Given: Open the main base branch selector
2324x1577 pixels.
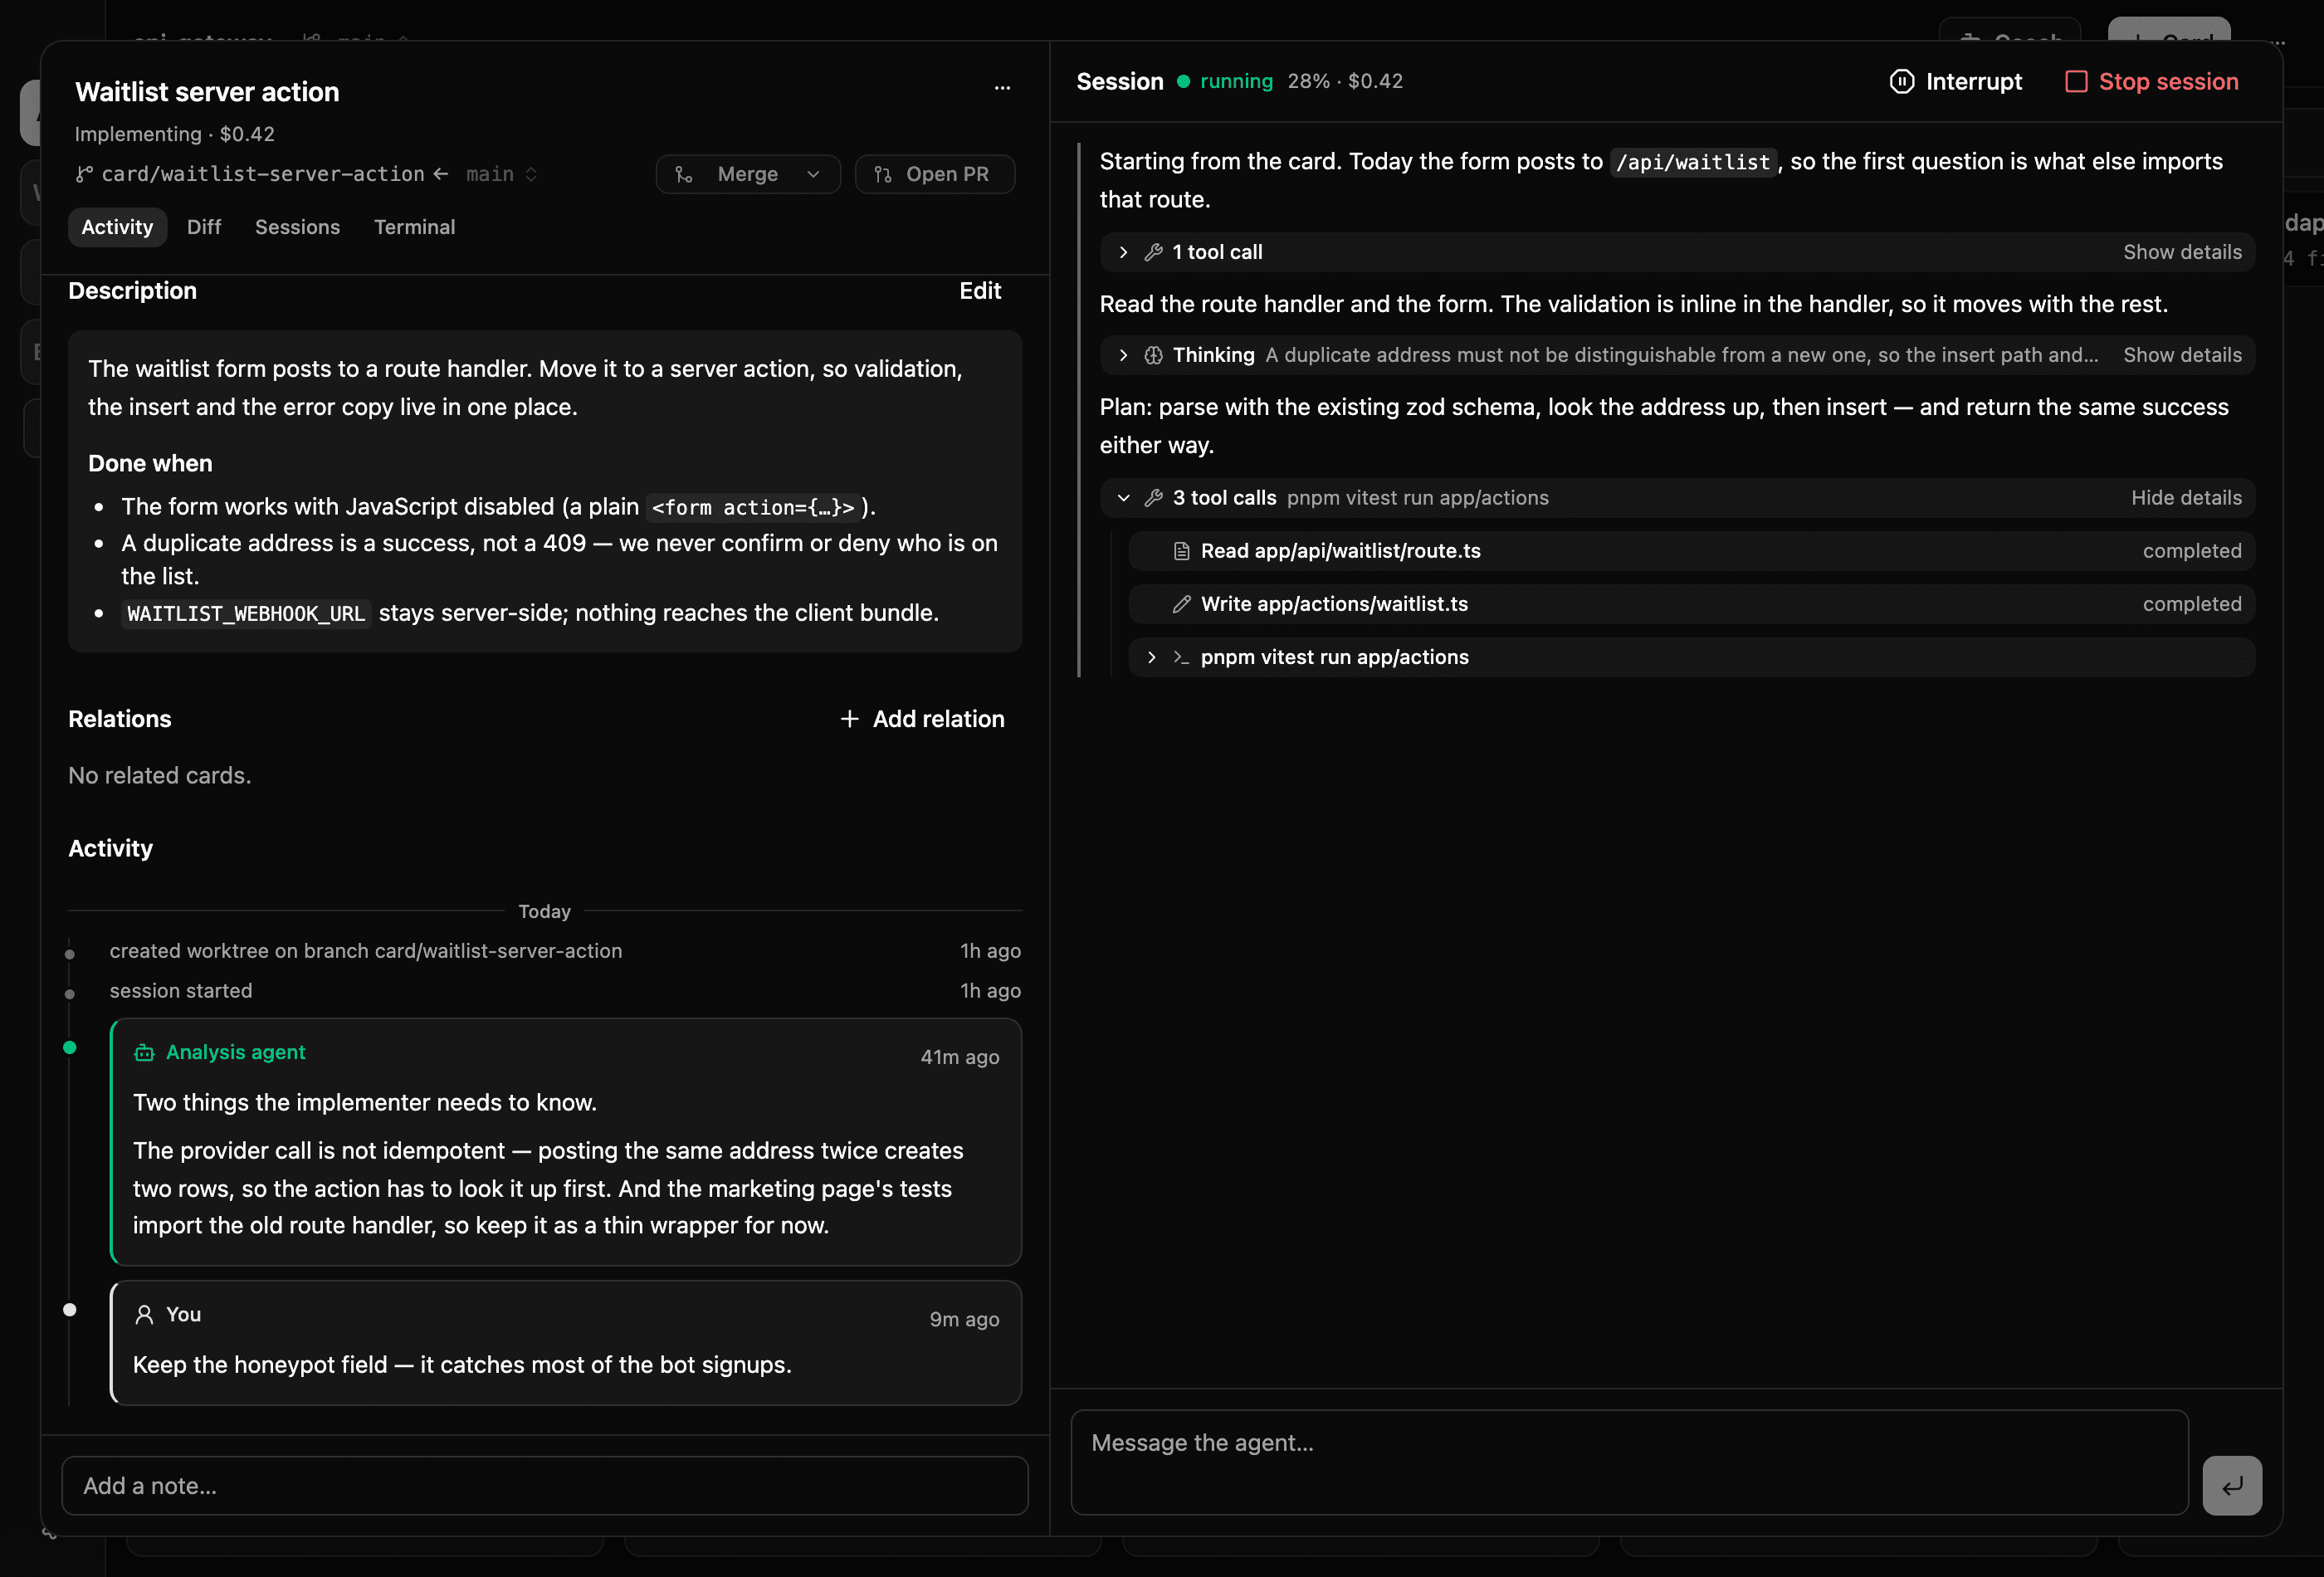Looking at the screenshot, I should pyautogui.click(x=501, y=174).
